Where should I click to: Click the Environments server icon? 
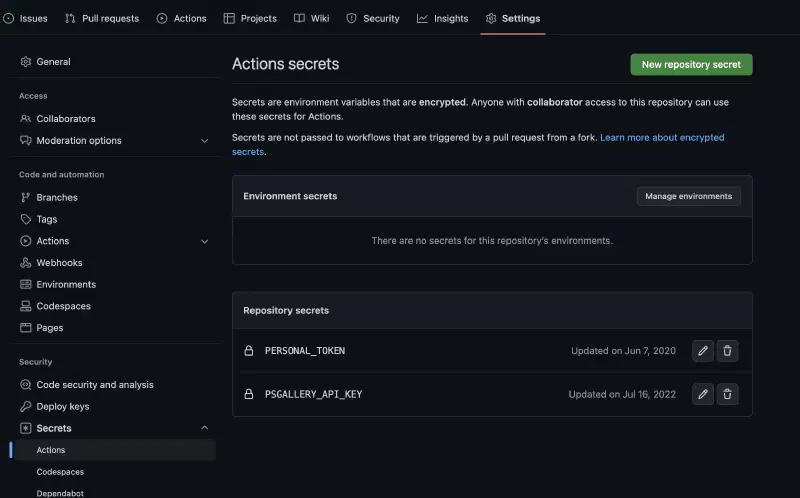(x=26, y=284)
